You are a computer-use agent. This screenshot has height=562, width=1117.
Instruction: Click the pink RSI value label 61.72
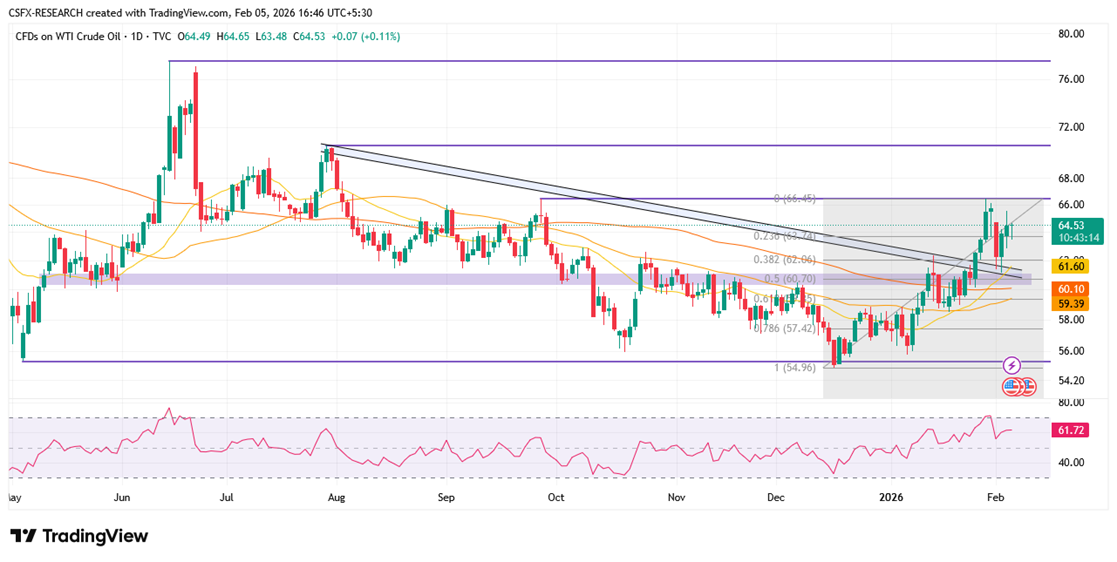[1072, 430]
